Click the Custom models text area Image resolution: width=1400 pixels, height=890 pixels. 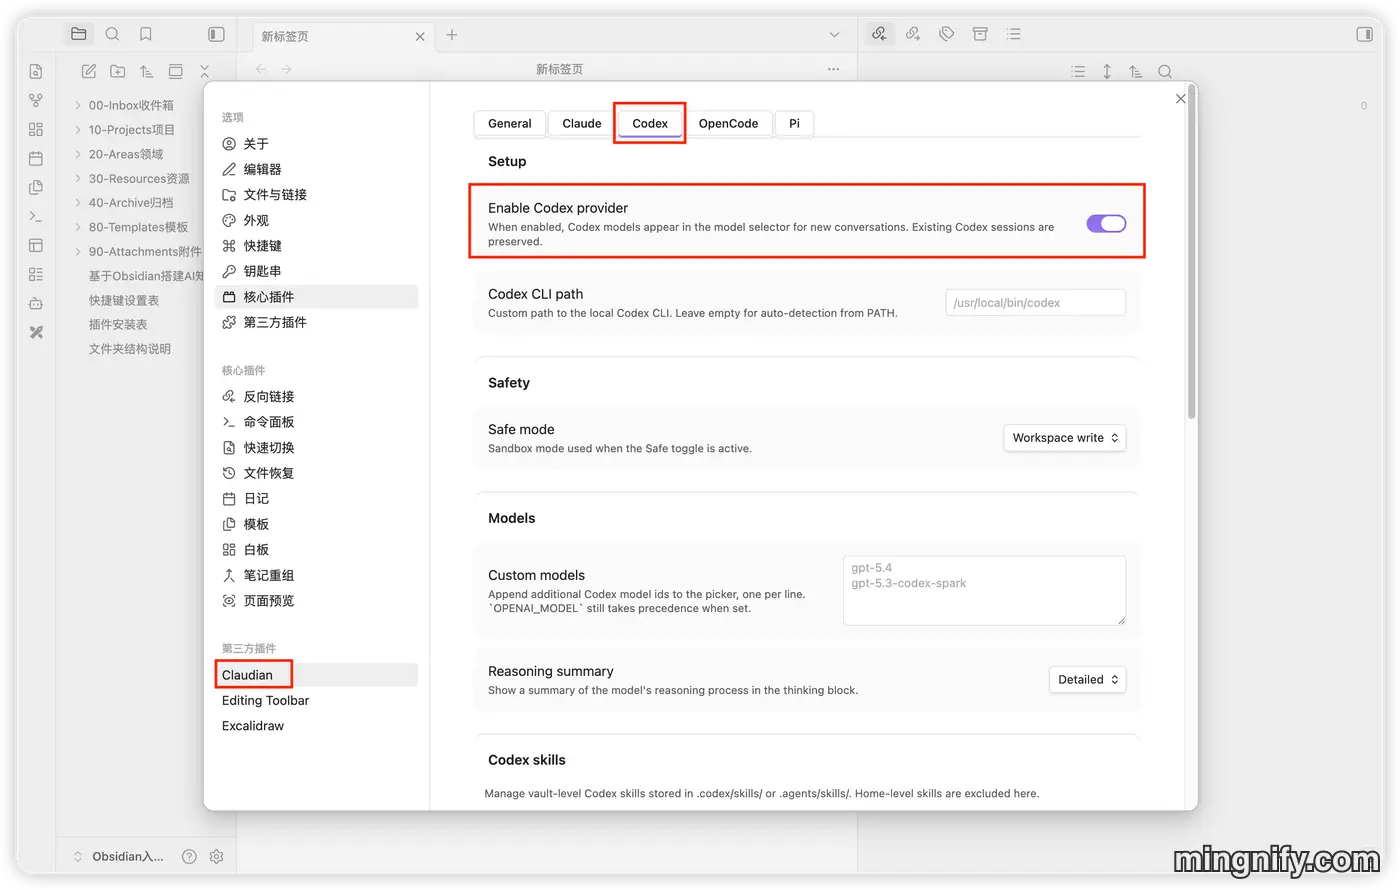pyautogui.click(x=984, y=591)
